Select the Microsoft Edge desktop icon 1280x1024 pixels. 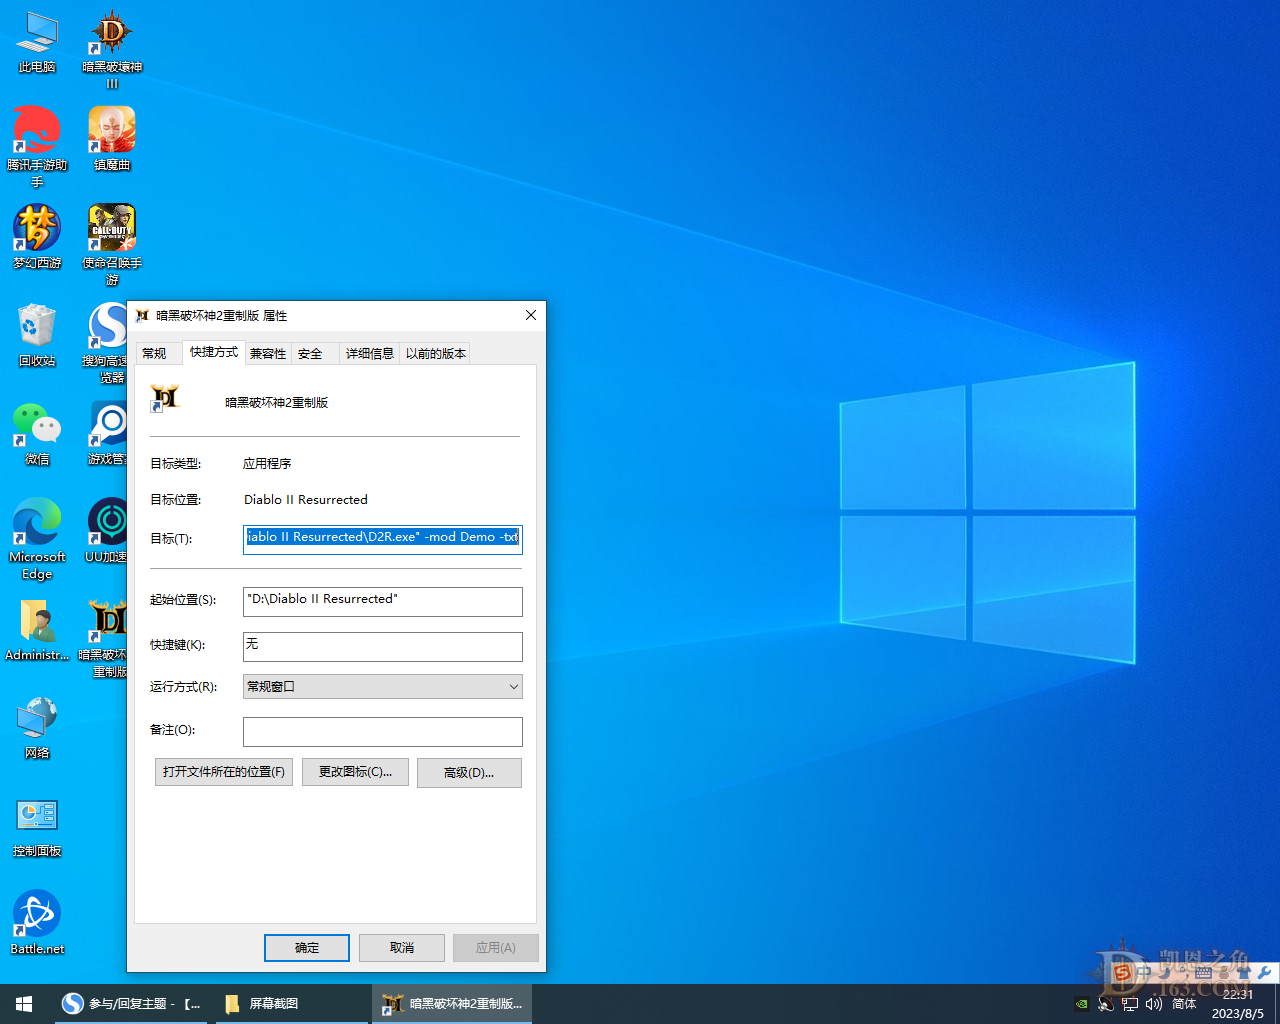(x=37, y=539)
